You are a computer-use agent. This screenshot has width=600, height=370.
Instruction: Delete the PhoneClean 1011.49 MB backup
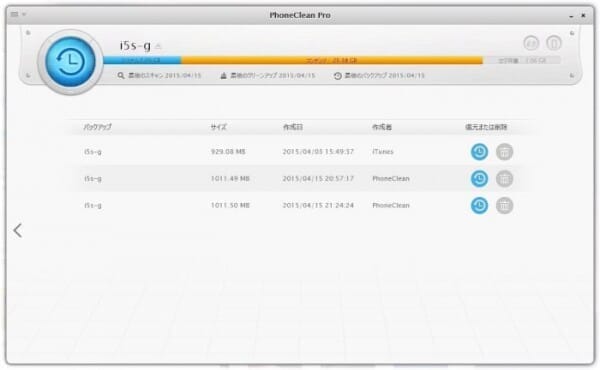(504, 179)
